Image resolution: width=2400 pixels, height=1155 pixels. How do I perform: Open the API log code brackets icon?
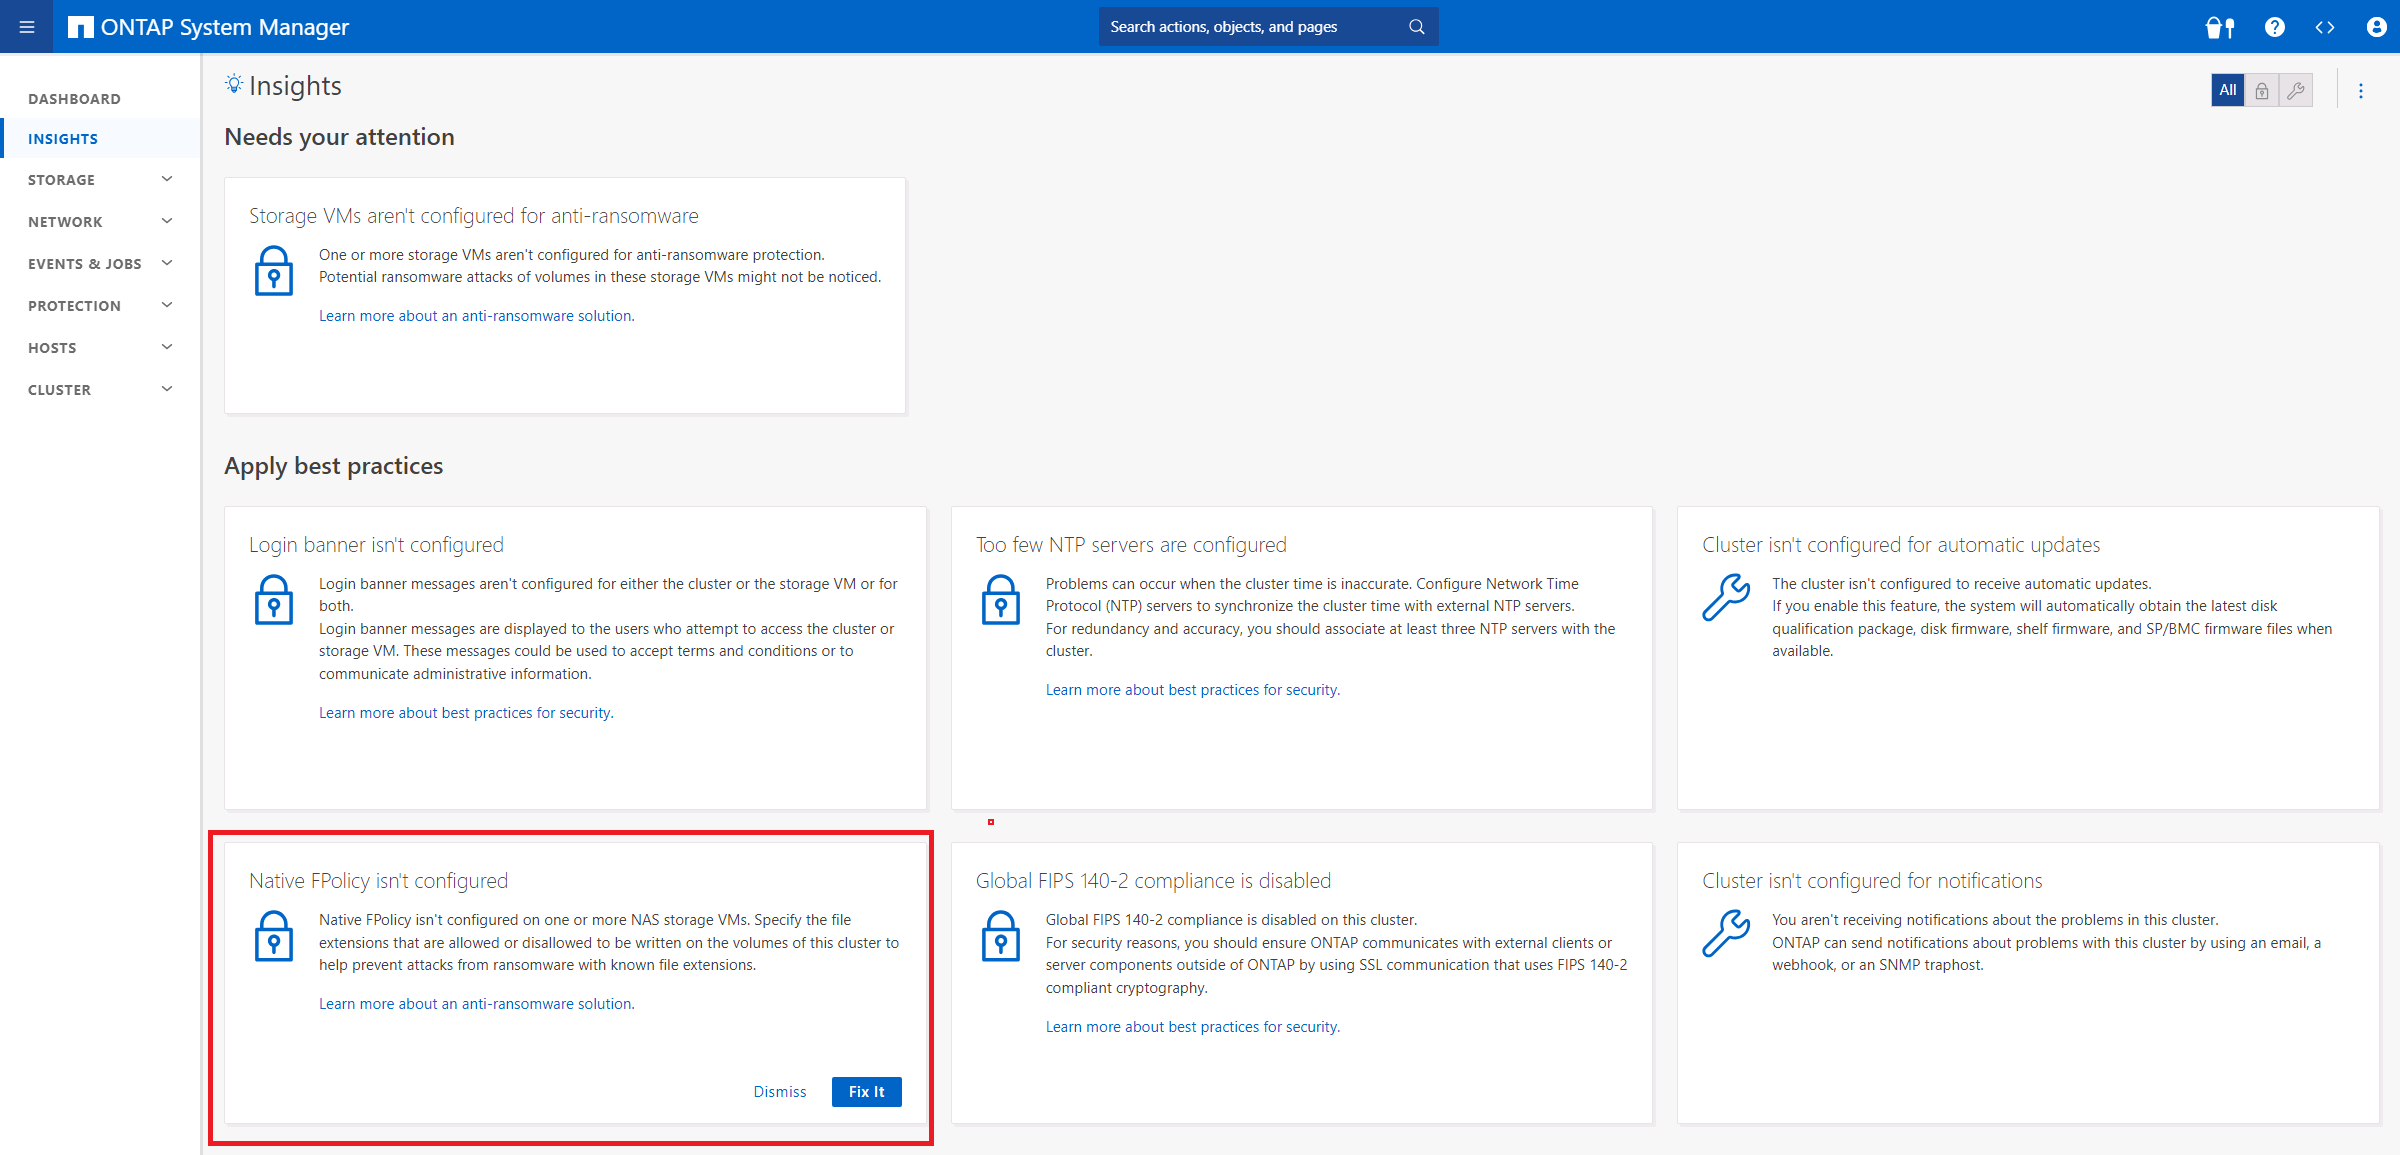coord(2325,27)
